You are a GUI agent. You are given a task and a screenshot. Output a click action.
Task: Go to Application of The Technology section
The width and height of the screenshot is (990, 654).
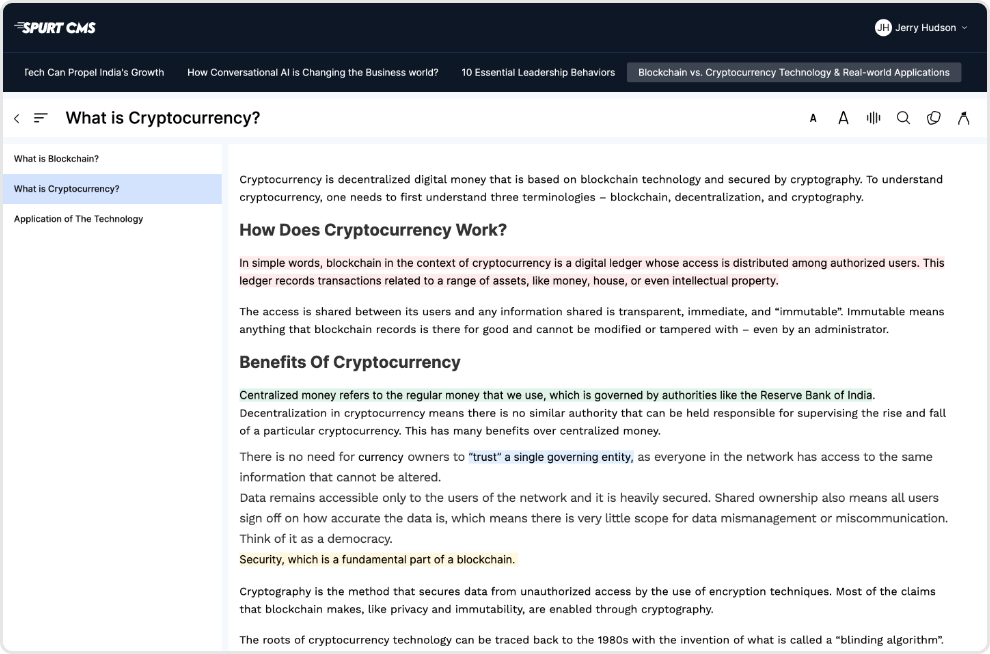[112, 219]
